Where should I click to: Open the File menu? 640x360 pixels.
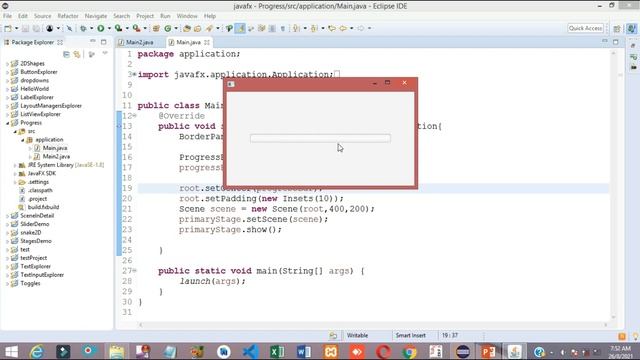point(7,16)
